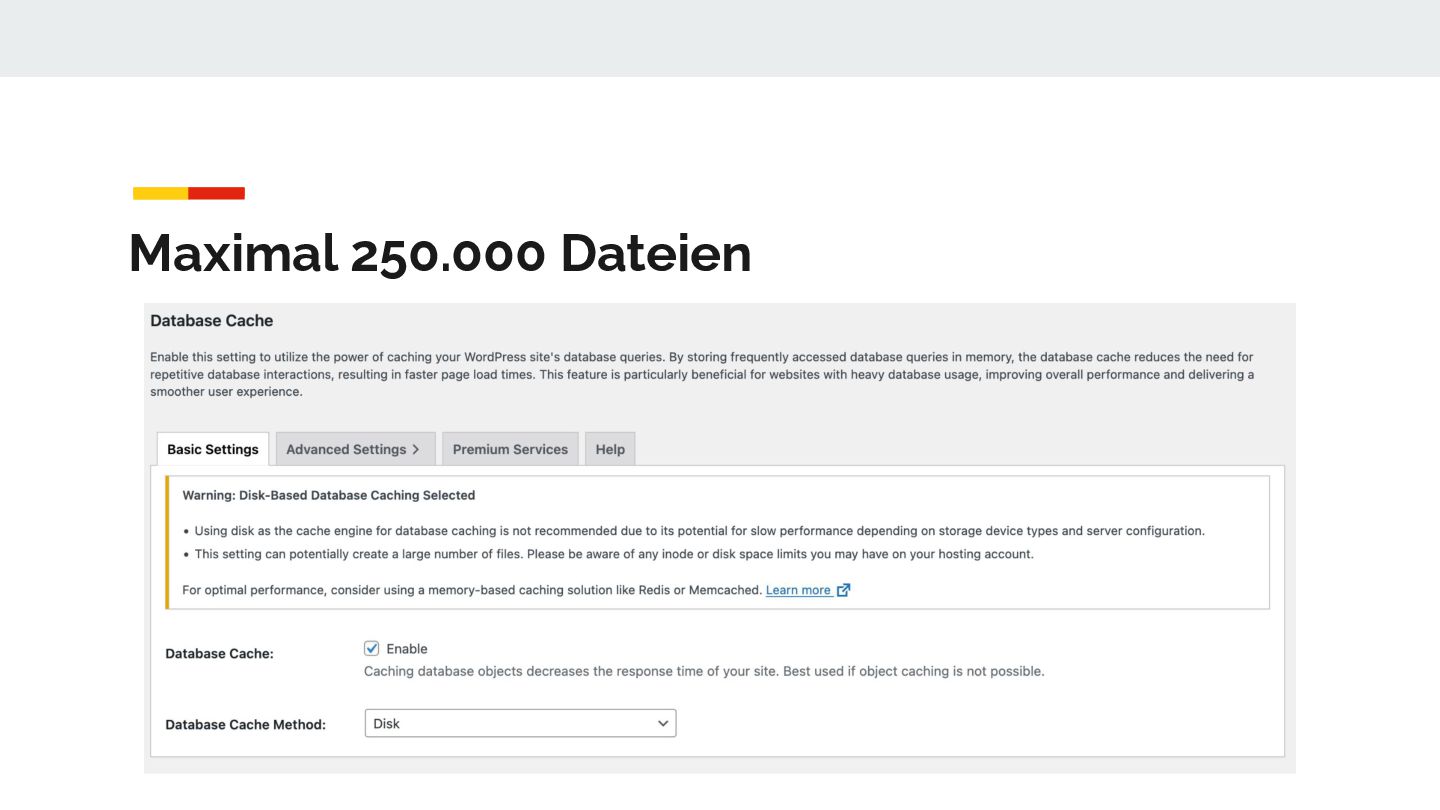Click the chevron arrow on Advanced Settings tab
The width and height of the screenshot is (1440, 810).
416,450
